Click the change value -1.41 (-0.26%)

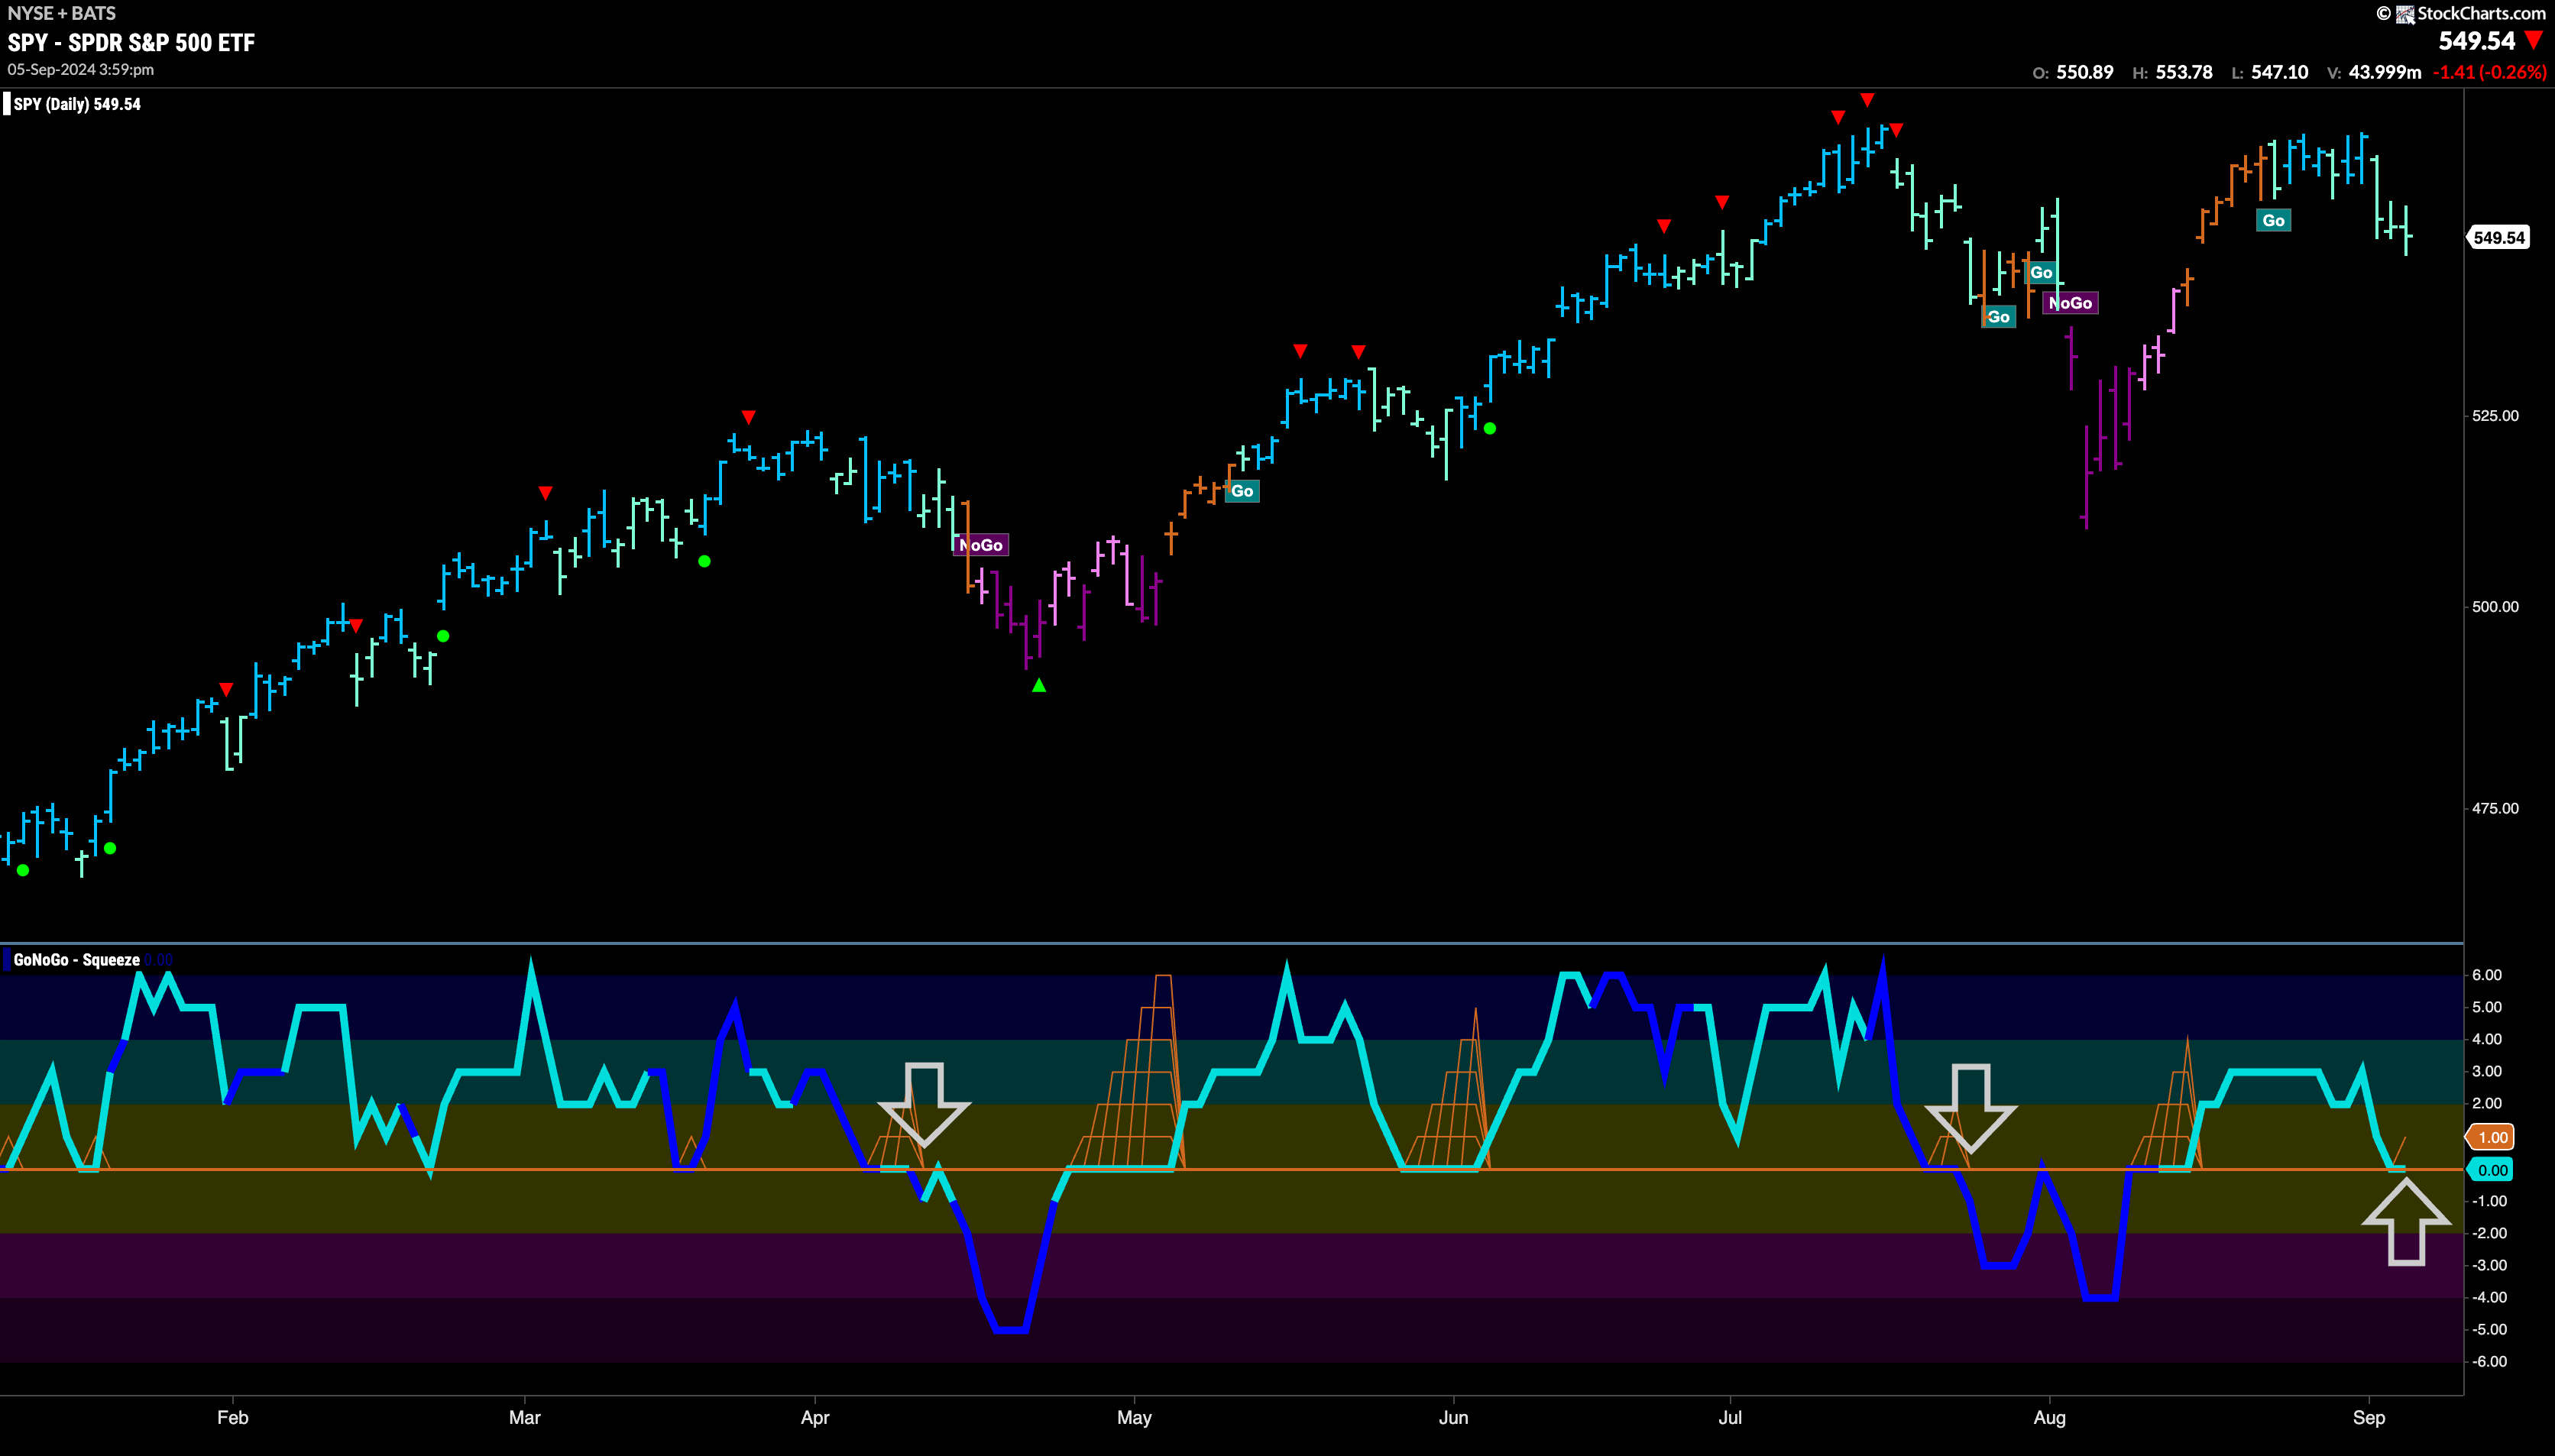[2489, 72]
